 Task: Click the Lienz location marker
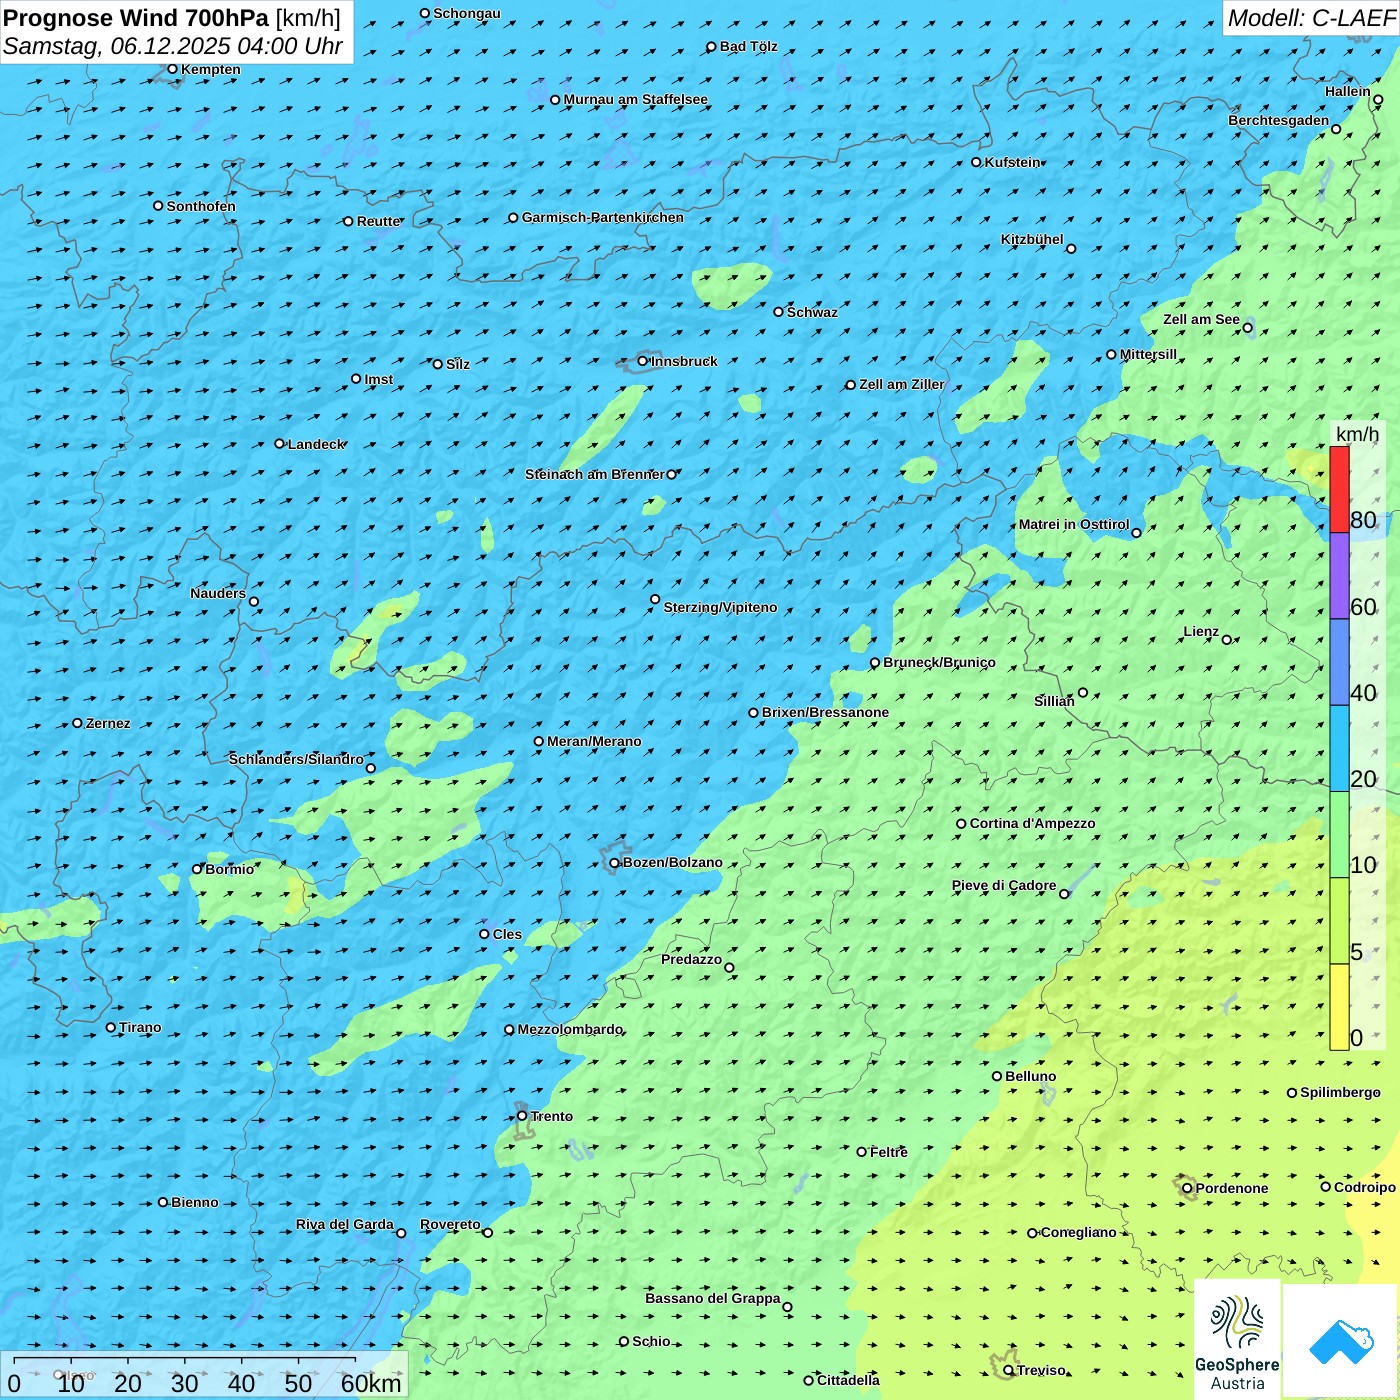[1227, 640]
